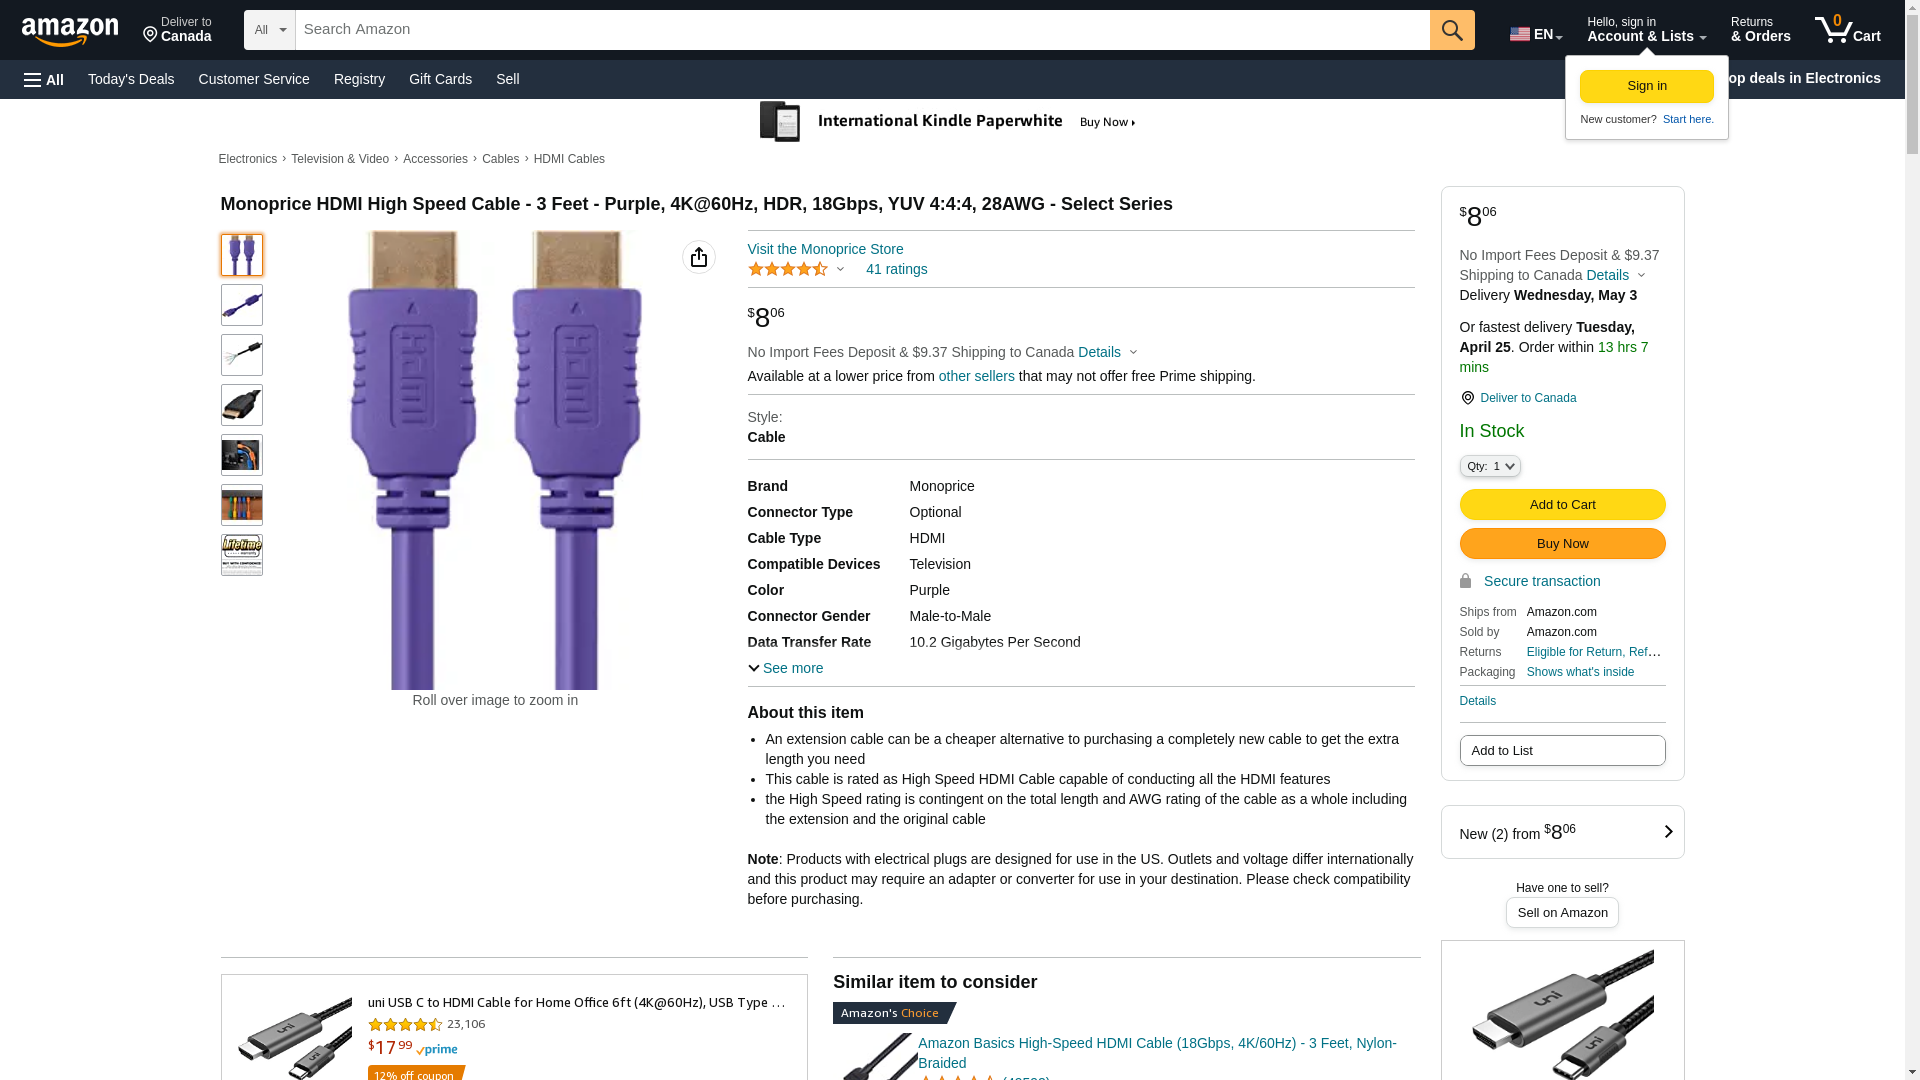Click the Search Amazon input field
Screen dimensions: 1920x1080
[862, 30]
